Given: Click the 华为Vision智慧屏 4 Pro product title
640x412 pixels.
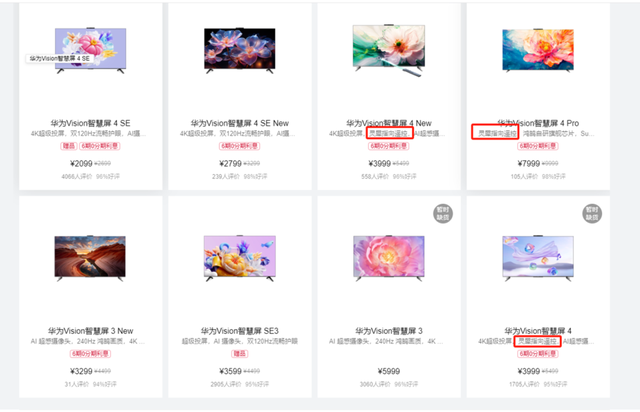Looking at the screenshot, I should click(x=538, y=123).
